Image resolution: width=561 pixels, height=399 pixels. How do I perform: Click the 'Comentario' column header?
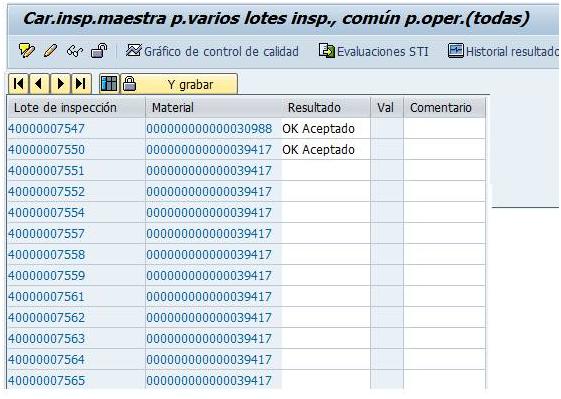(x=445, y=107)
